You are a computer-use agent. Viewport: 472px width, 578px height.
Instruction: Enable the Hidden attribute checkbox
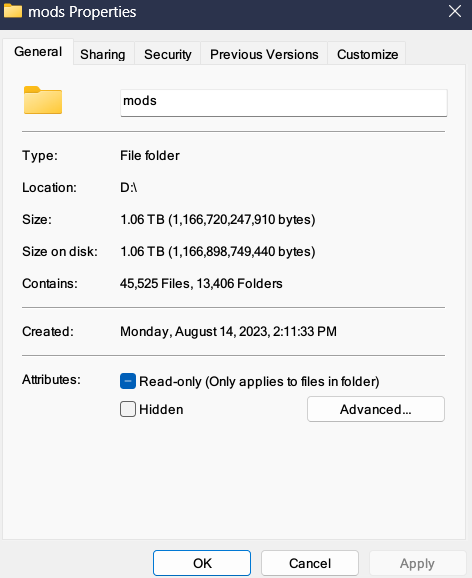pos(128,409)
